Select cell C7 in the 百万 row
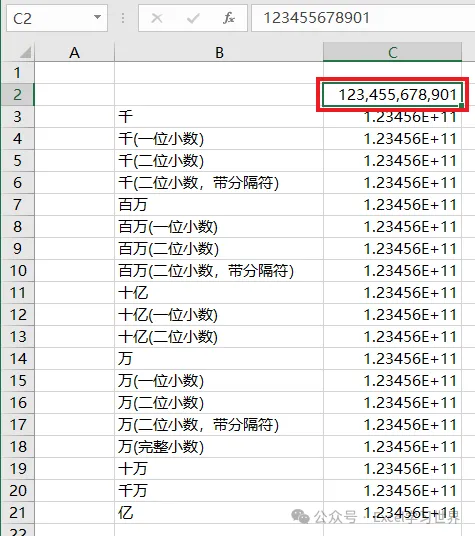This screenshot has width=475, height=536. click(392, 205)
